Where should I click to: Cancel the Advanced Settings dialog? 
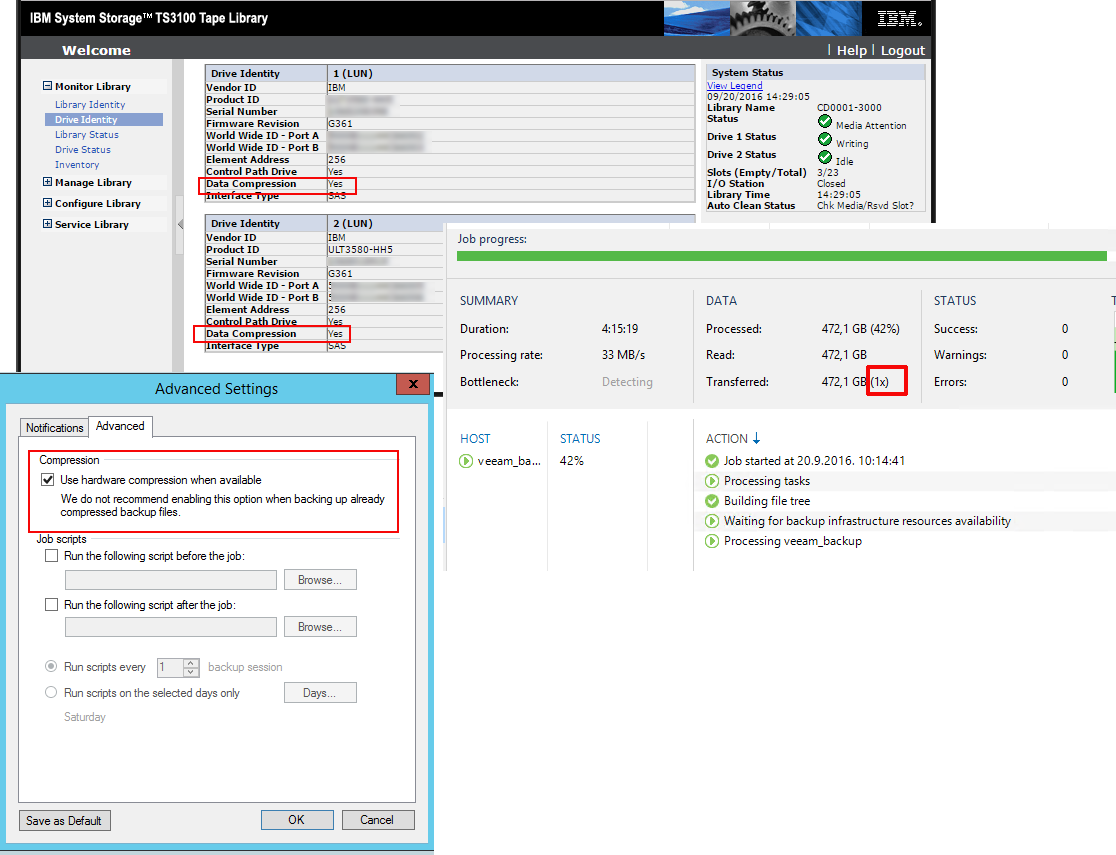tap(377, 819)
